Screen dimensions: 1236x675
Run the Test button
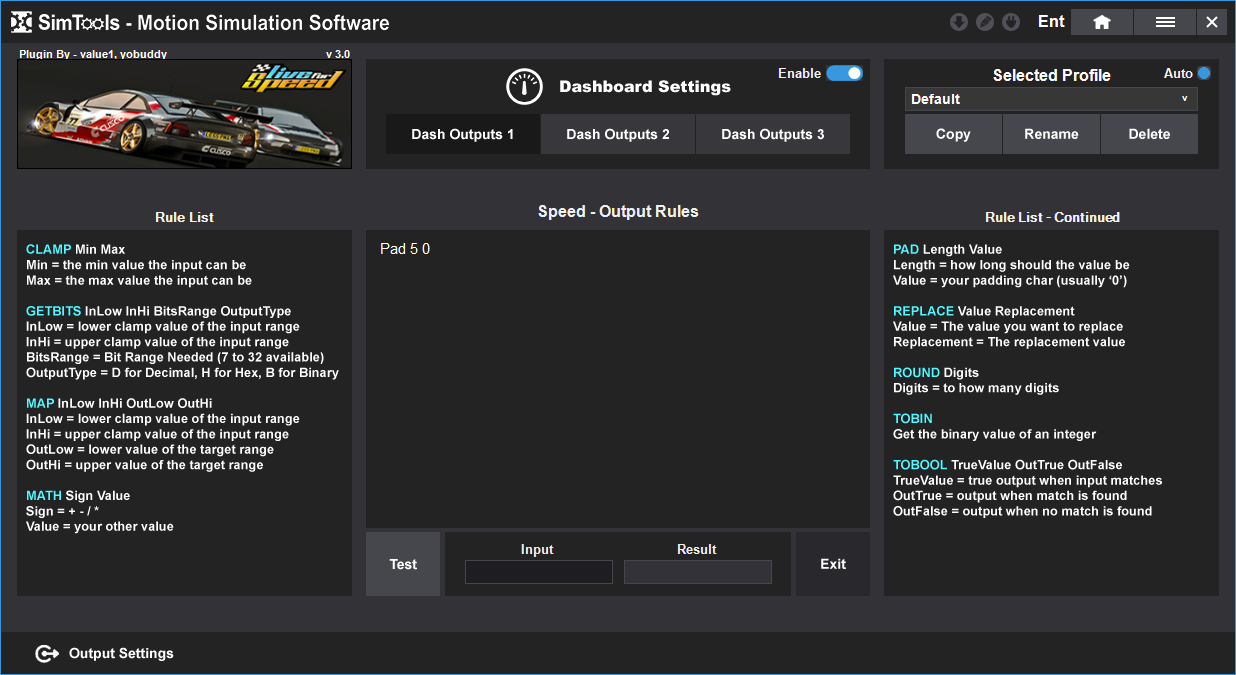[x=403, y=564]
